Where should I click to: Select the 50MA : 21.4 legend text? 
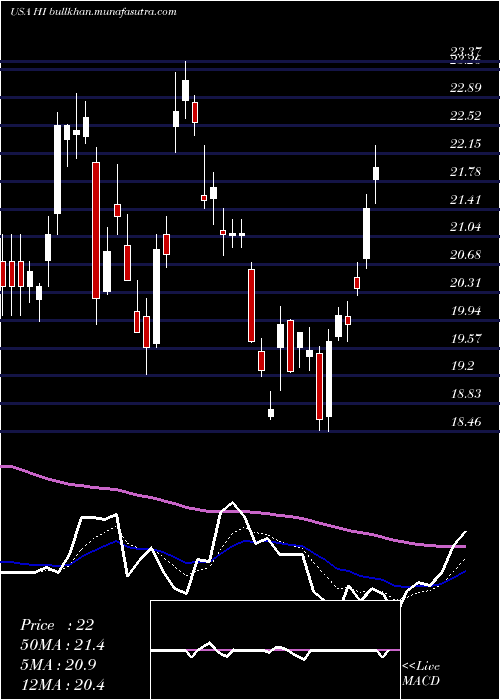[x=62, y=645]
